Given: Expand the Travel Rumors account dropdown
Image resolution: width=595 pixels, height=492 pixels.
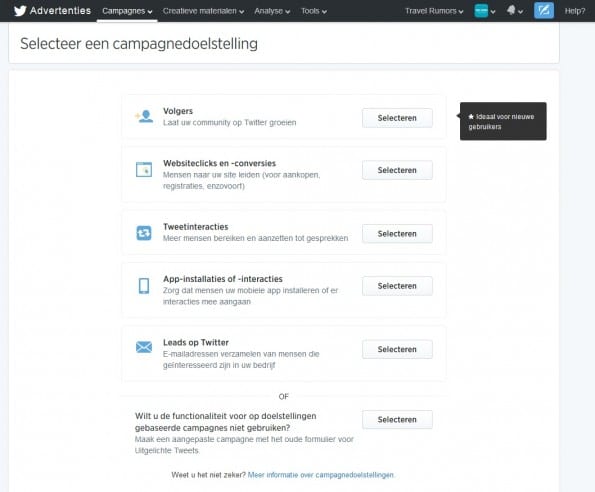Looking at the screenshot, I should click(434, 11).
